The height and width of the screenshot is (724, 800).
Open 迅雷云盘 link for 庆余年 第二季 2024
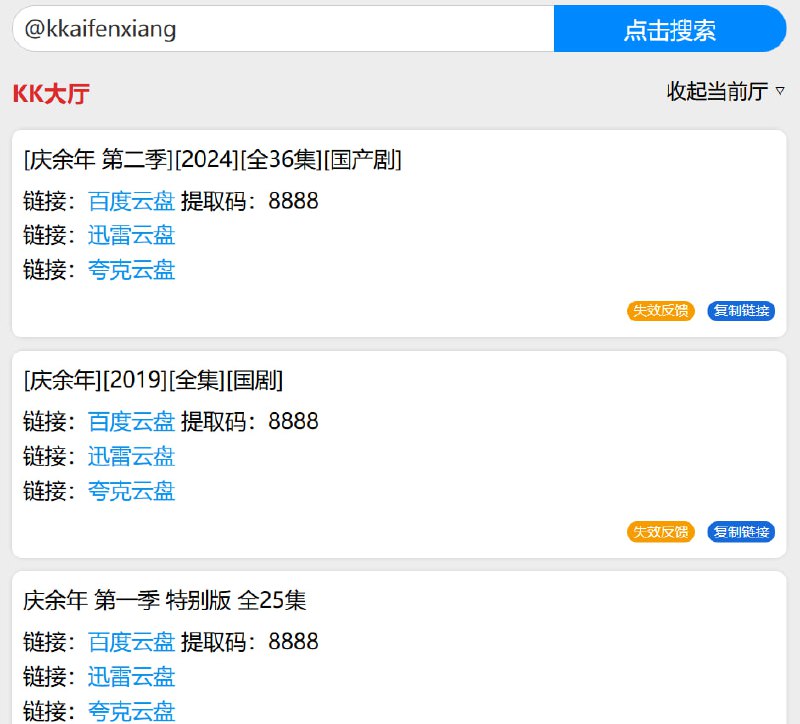[x=131, y=236]
